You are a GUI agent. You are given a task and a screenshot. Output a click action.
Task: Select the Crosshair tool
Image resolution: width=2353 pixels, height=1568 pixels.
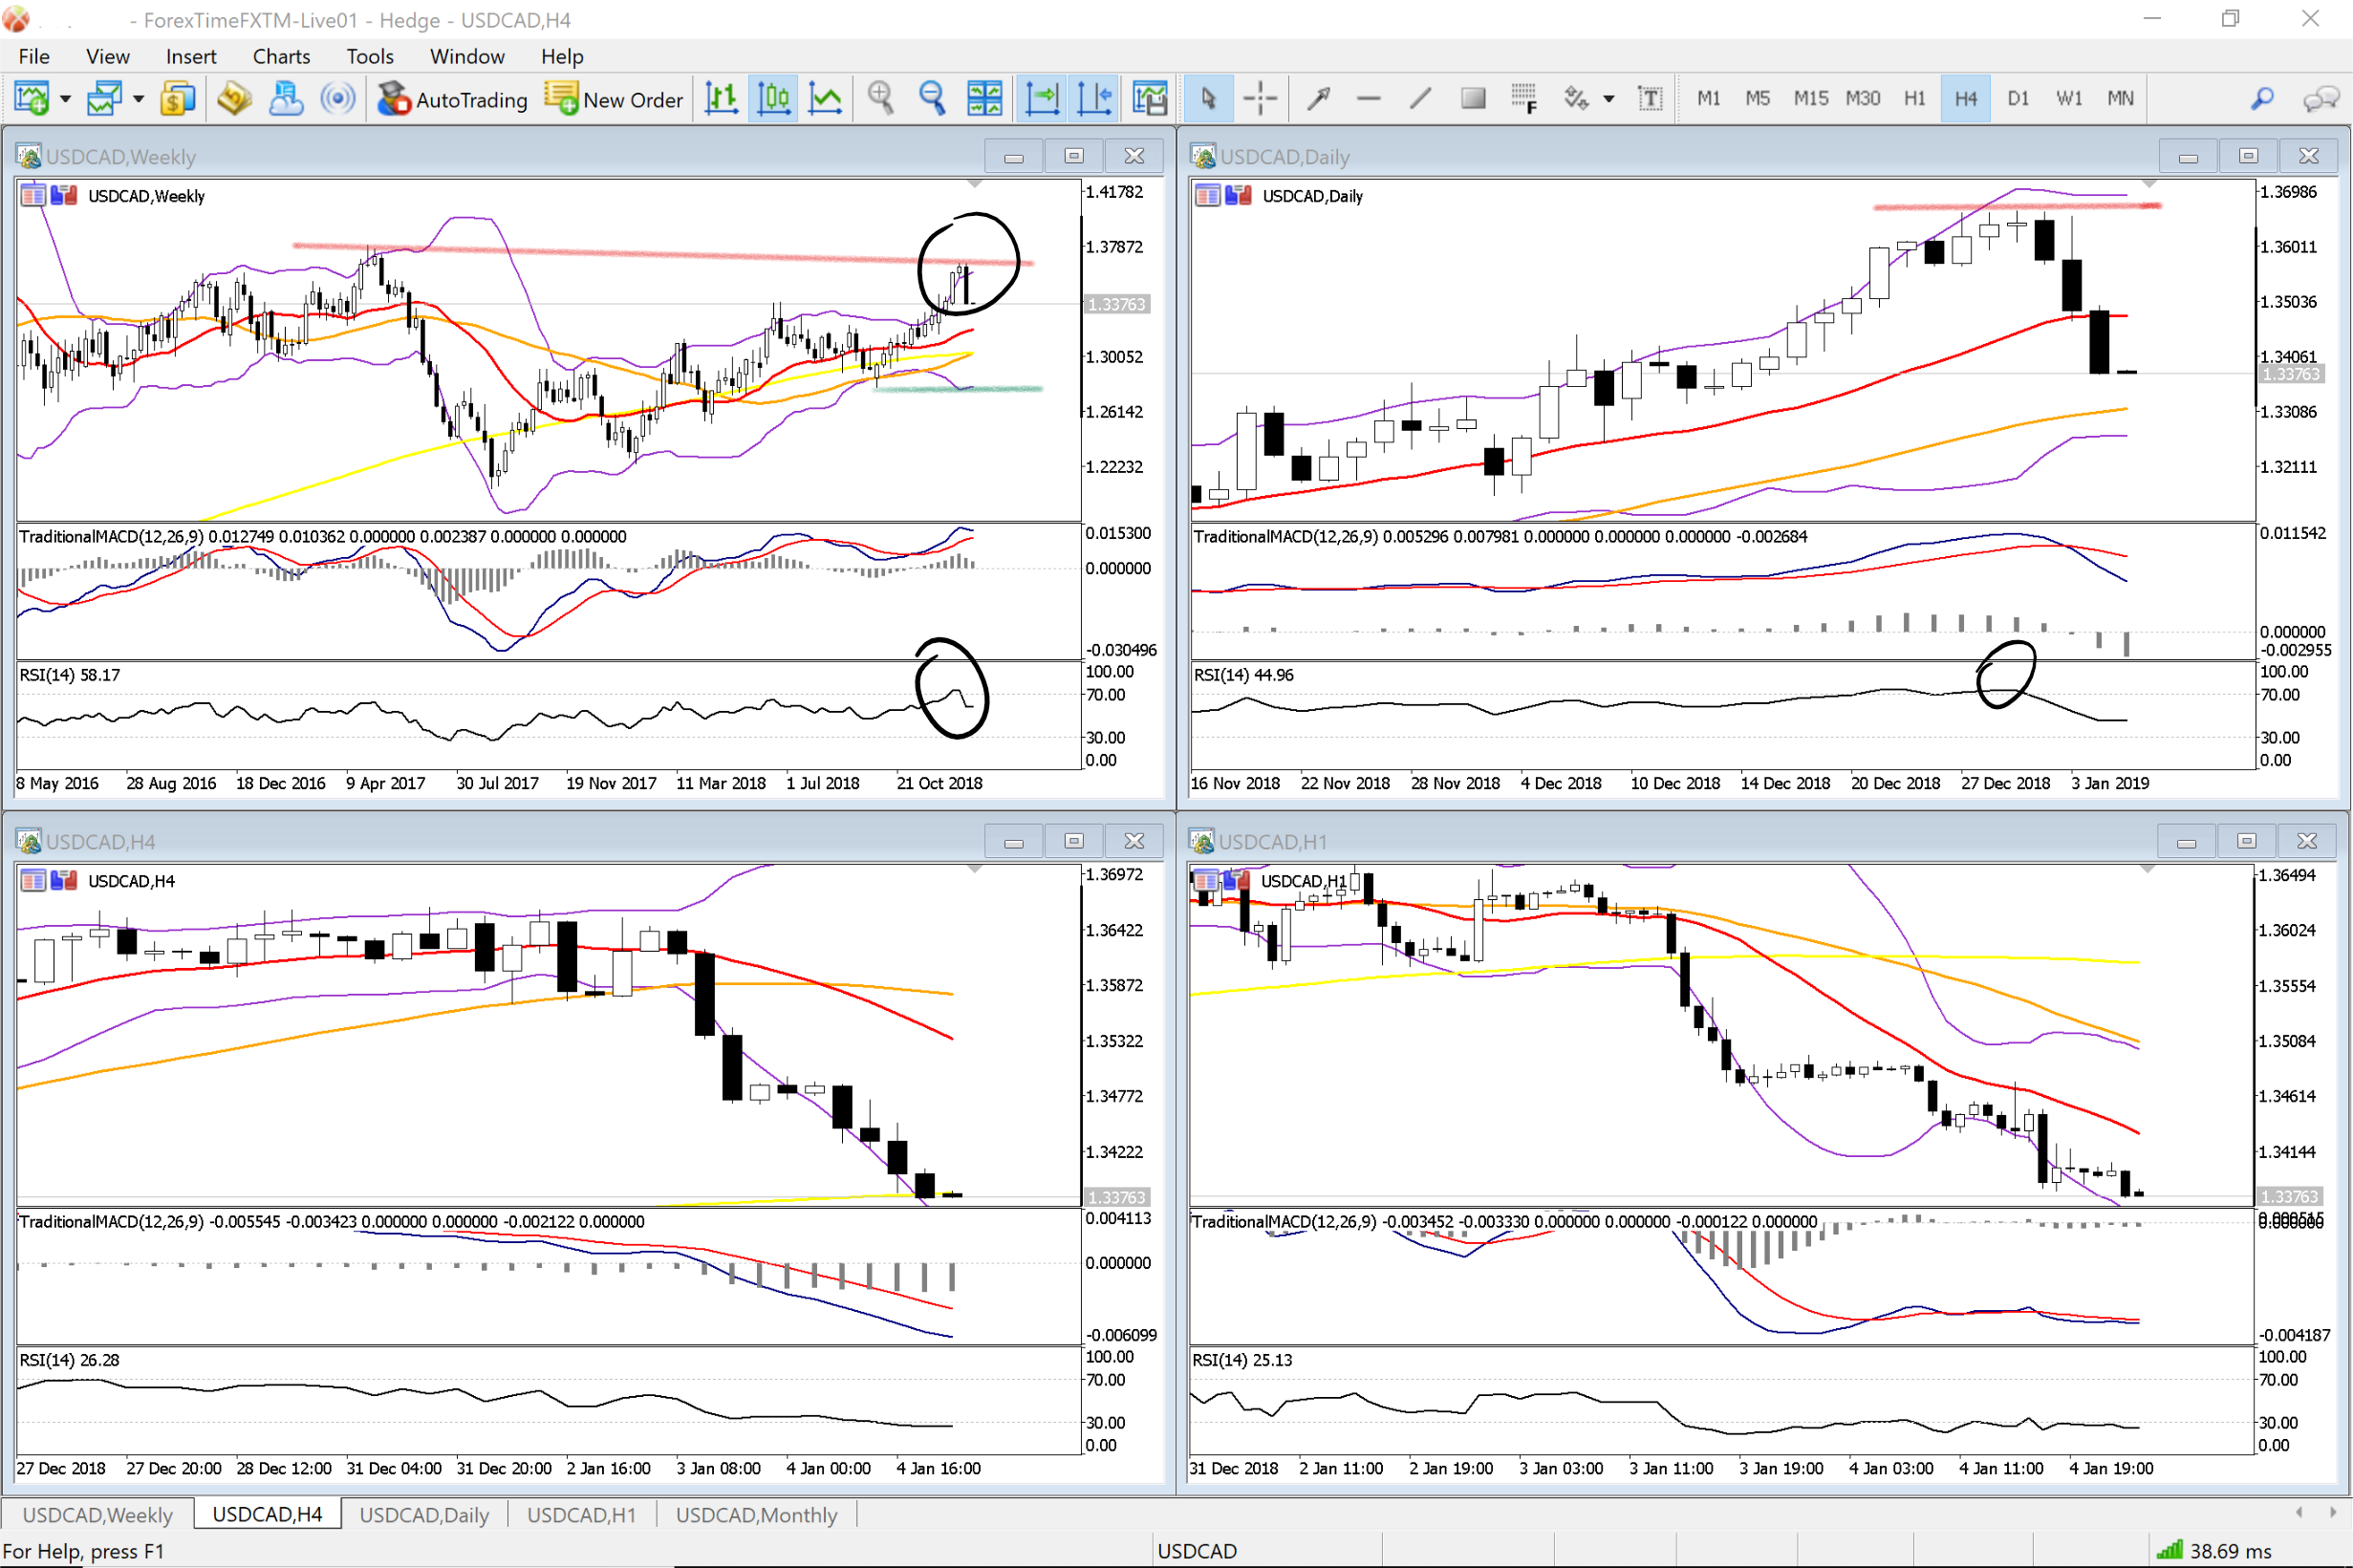click(x=1260, y=98)
